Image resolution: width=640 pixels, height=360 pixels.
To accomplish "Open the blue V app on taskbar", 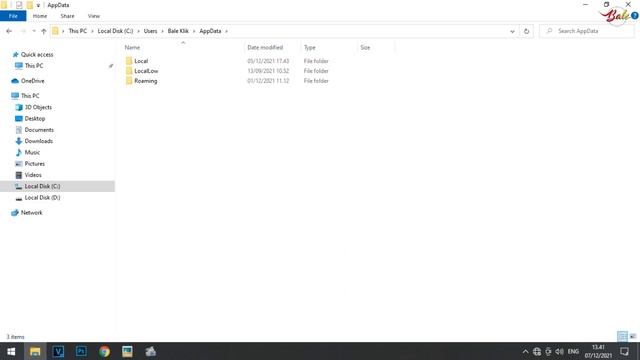I will pos(58,351).
